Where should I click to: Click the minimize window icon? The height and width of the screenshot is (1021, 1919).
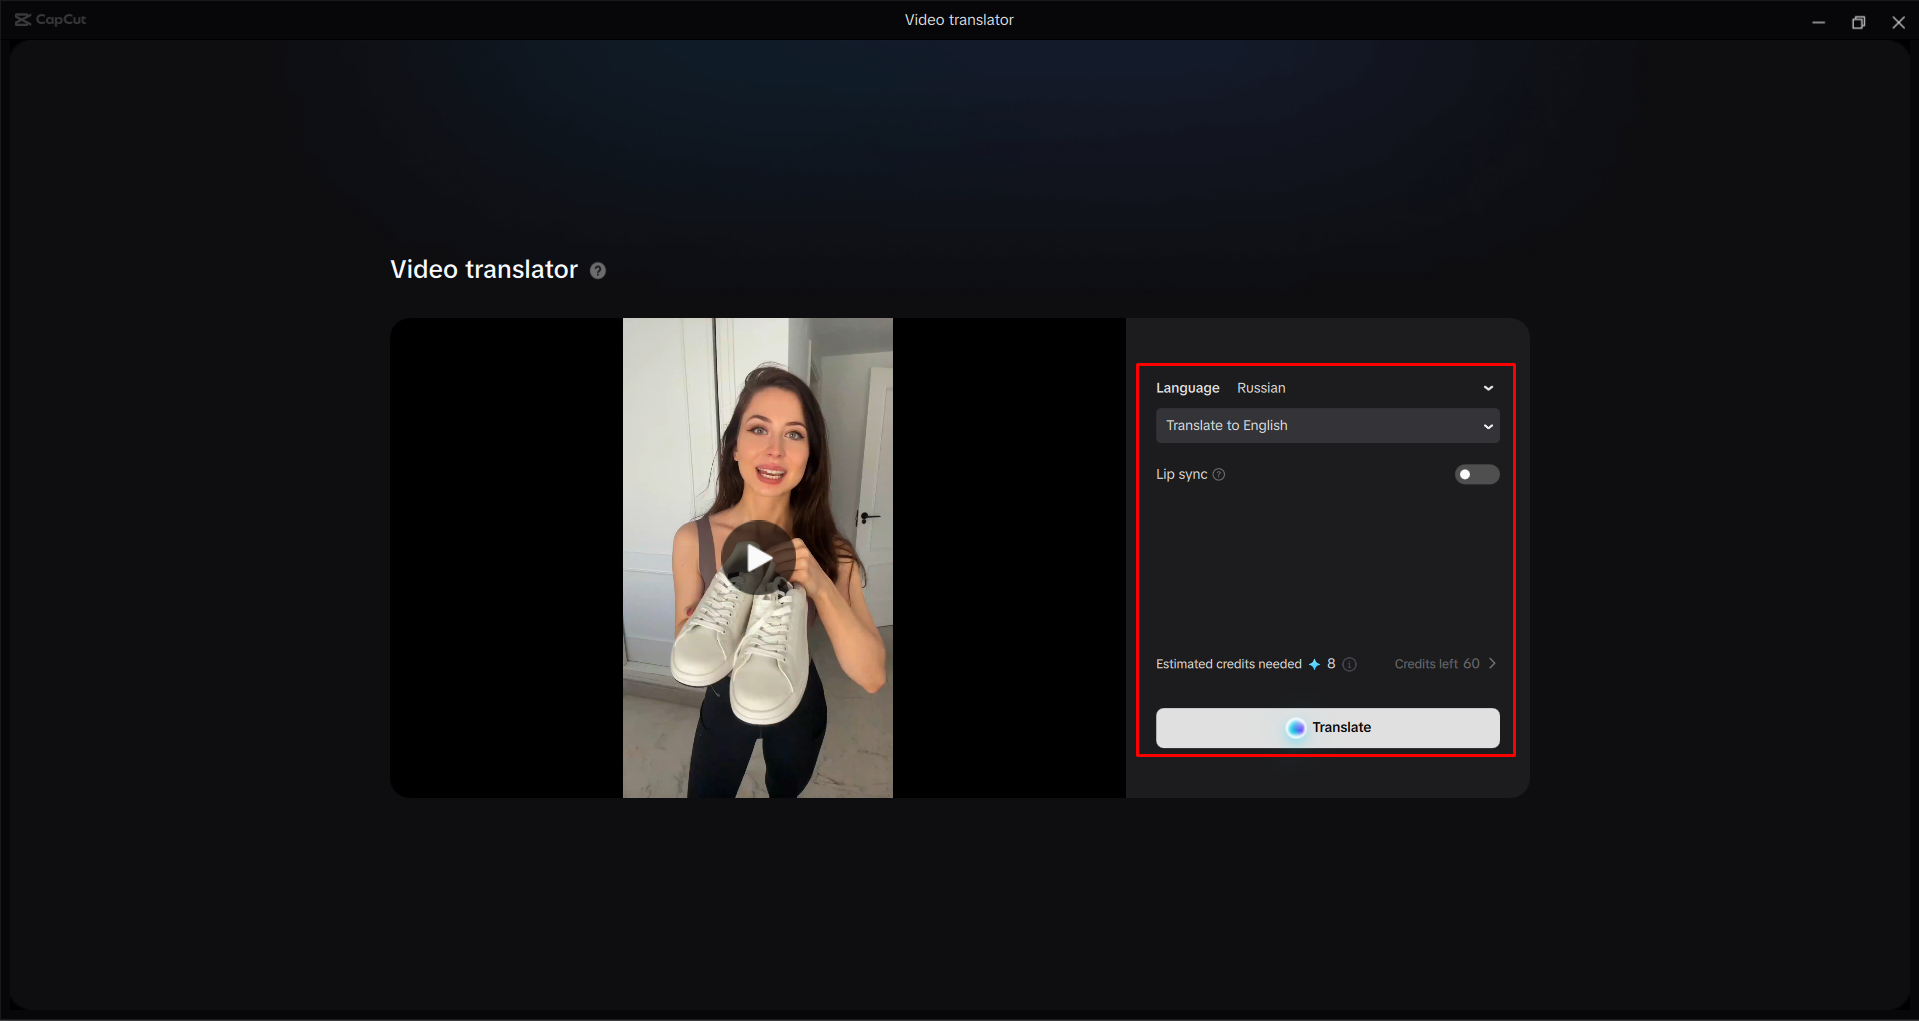click(1819, 21)
